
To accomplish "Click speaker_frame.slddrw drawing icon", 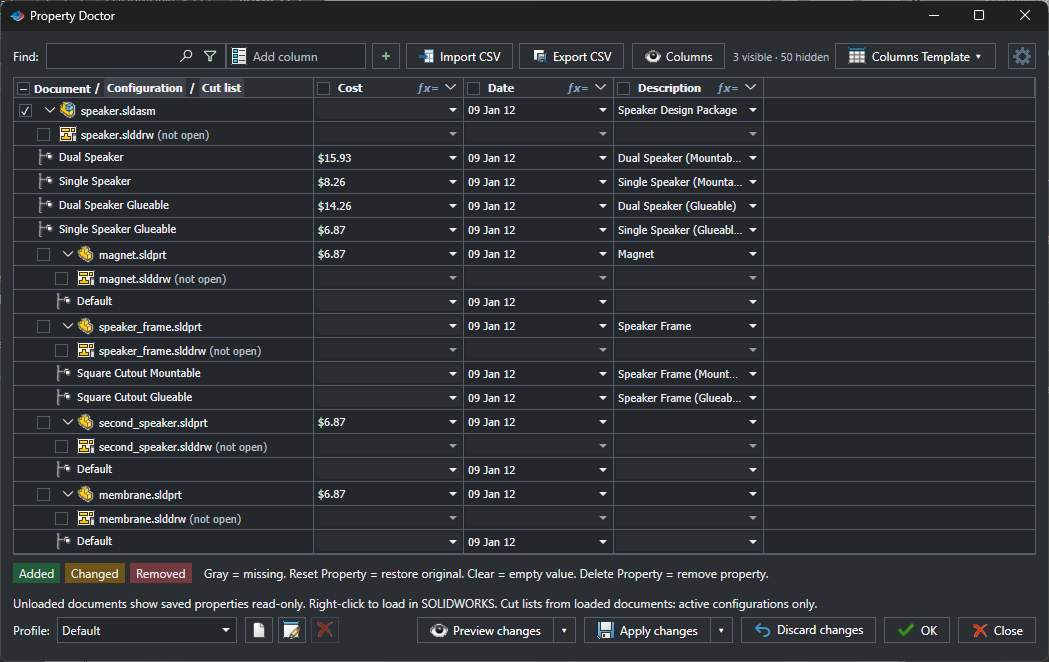I will 86,350.
